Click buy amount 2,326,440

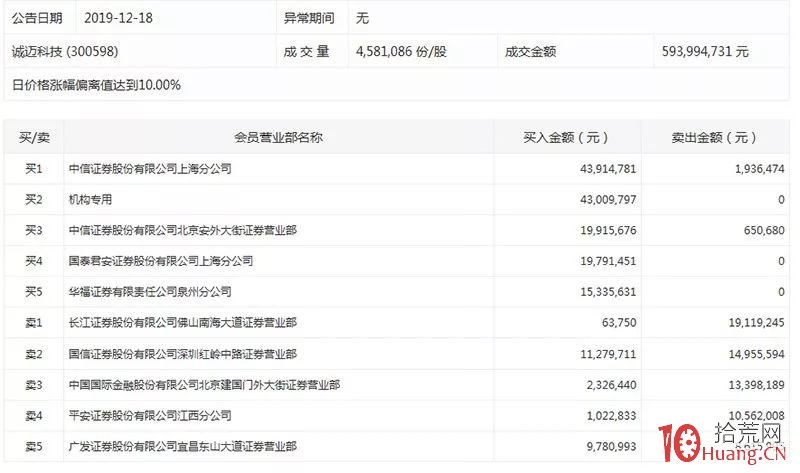point(611,385)
